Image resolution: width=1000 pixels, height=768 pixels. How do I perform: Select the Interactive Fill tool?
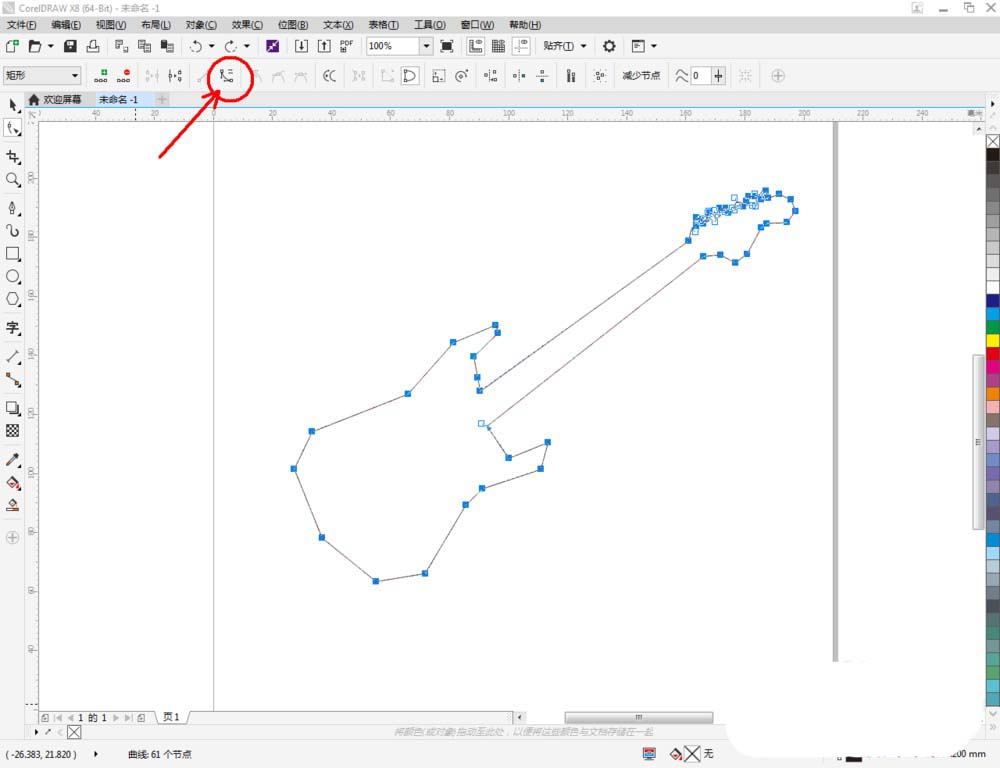click(13, 482)
